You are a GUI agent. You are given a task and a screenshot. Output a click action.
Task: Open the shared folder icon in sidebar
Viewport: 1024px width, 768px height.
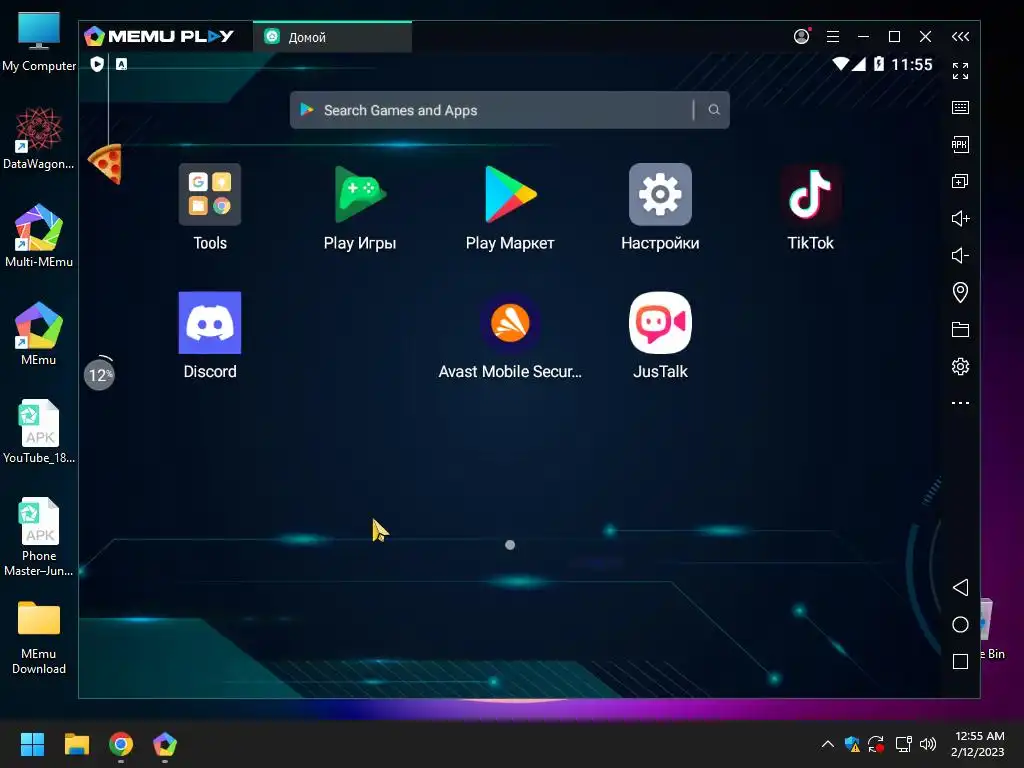(x=960, y=329)
